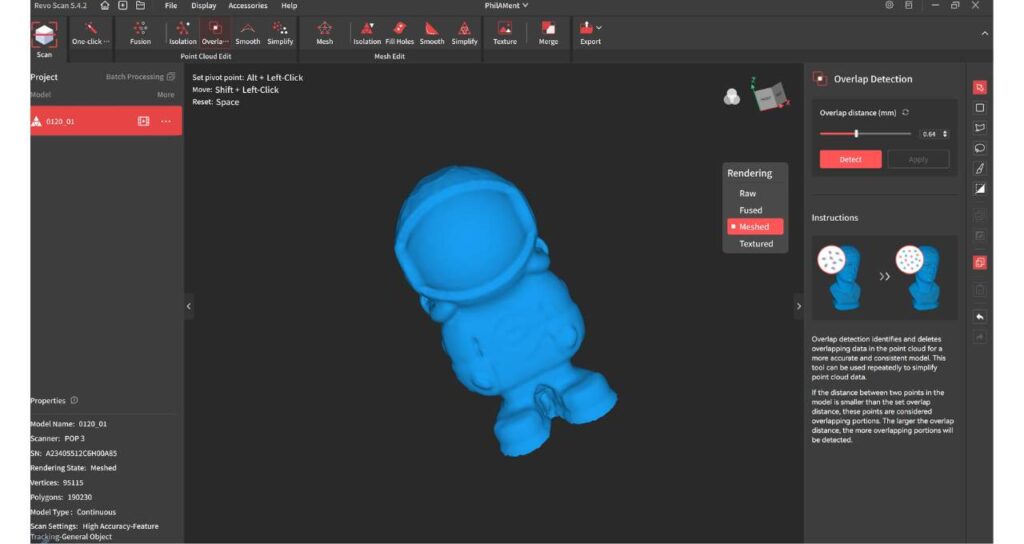Select brush selection tool
The height and width of the screenshot is (544, 1024).
[980, 168]
